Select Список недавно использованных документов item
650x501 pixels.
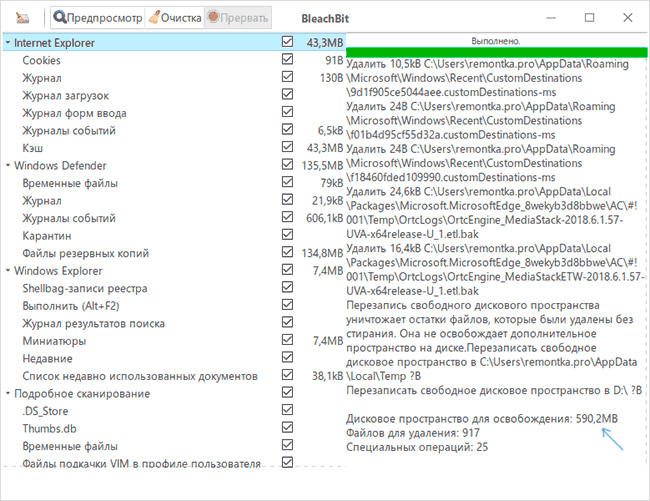[x=140, y=376]
